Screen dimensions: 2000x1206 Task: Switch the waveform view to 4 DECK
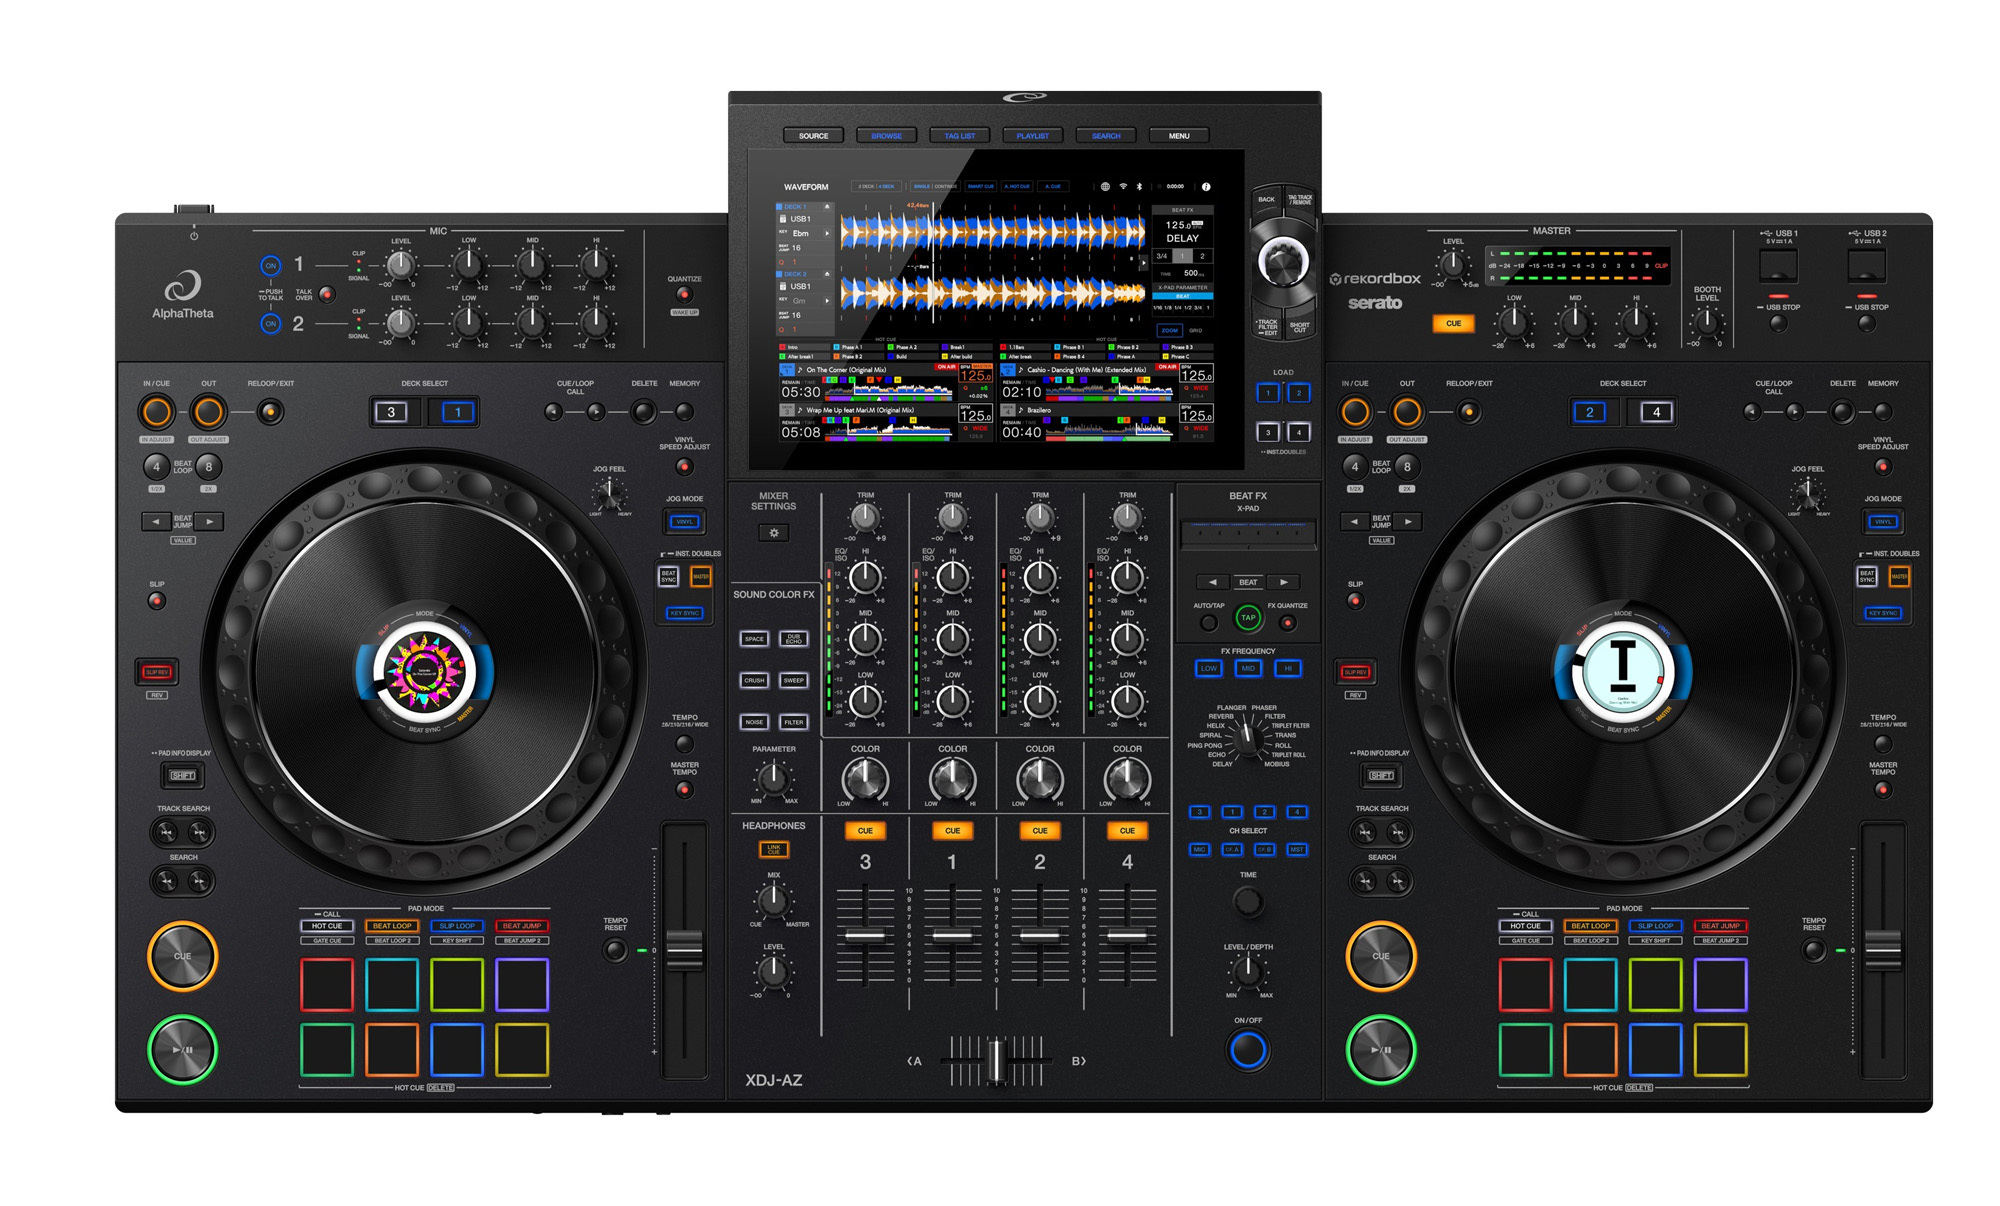(x=885, y=186)
